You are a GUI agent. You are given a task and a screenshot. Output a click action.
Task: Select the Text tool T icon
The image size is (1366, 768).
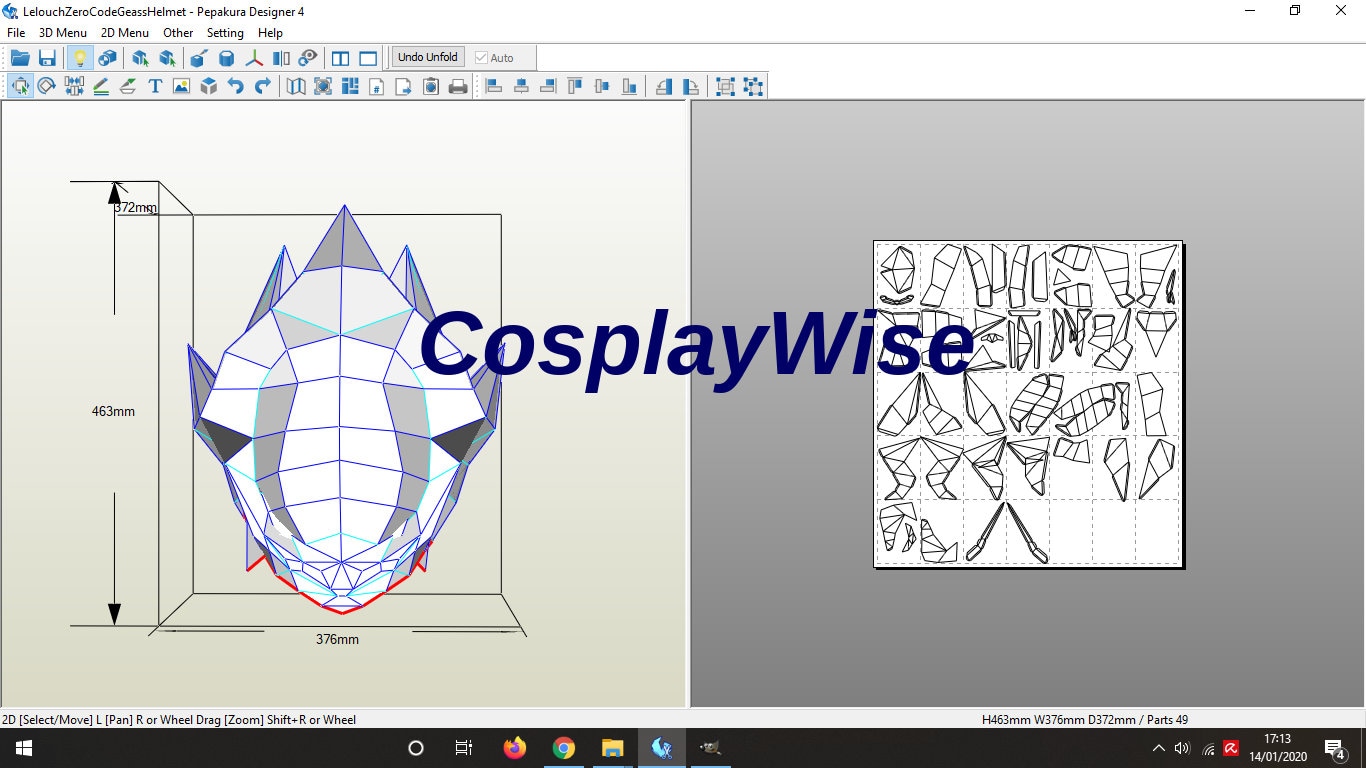155,86
